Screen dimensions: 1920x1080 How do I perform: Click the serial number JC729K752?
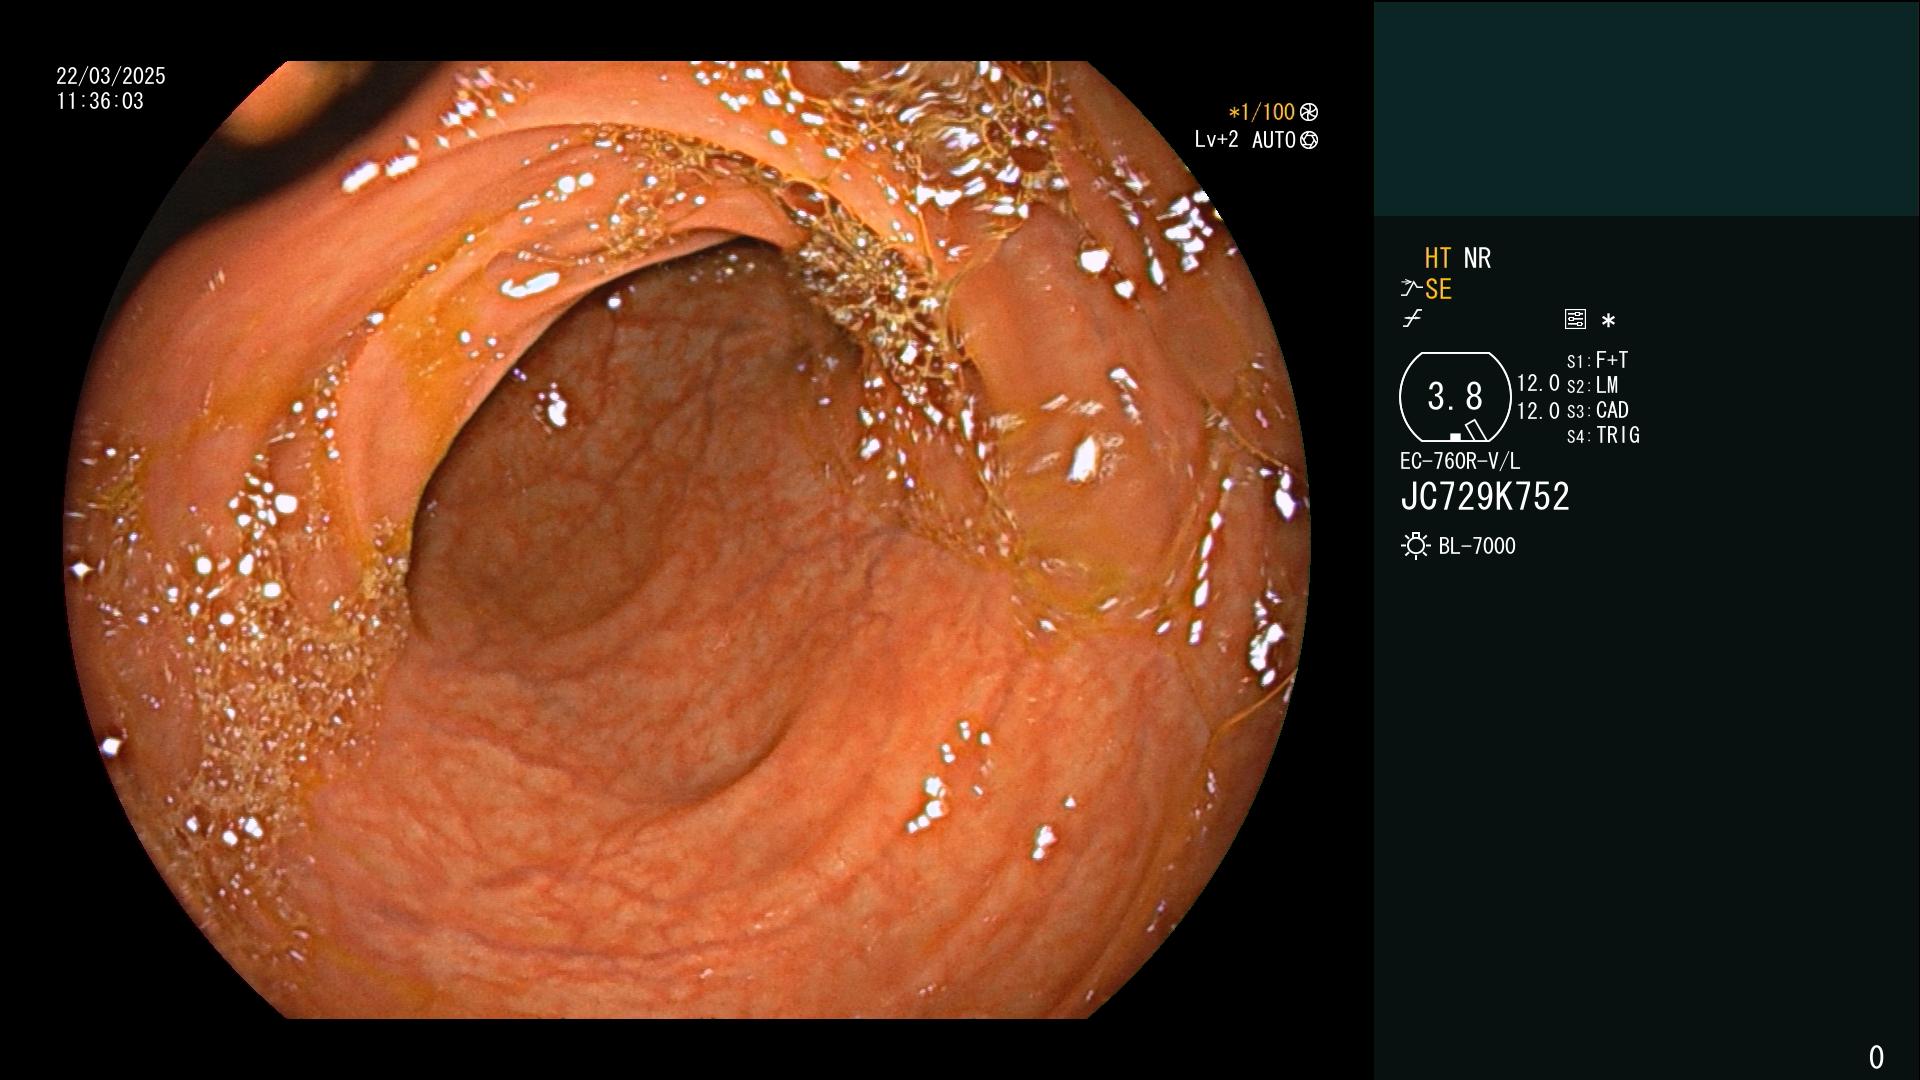(x=1485, y=496)
